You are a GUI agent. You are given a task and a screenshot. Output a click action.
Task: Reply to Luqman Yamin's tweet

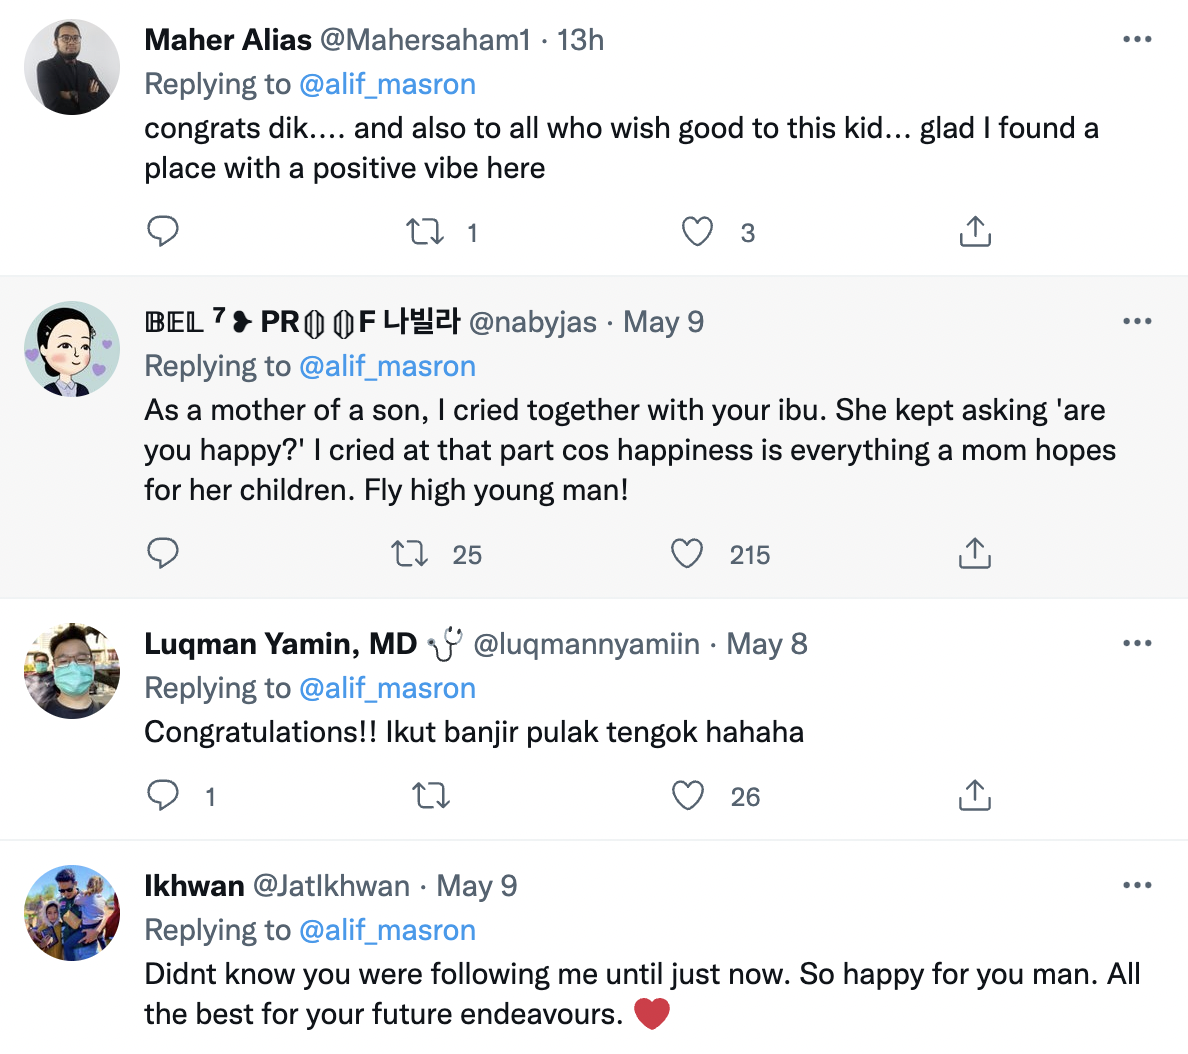[x=163, y=796]
